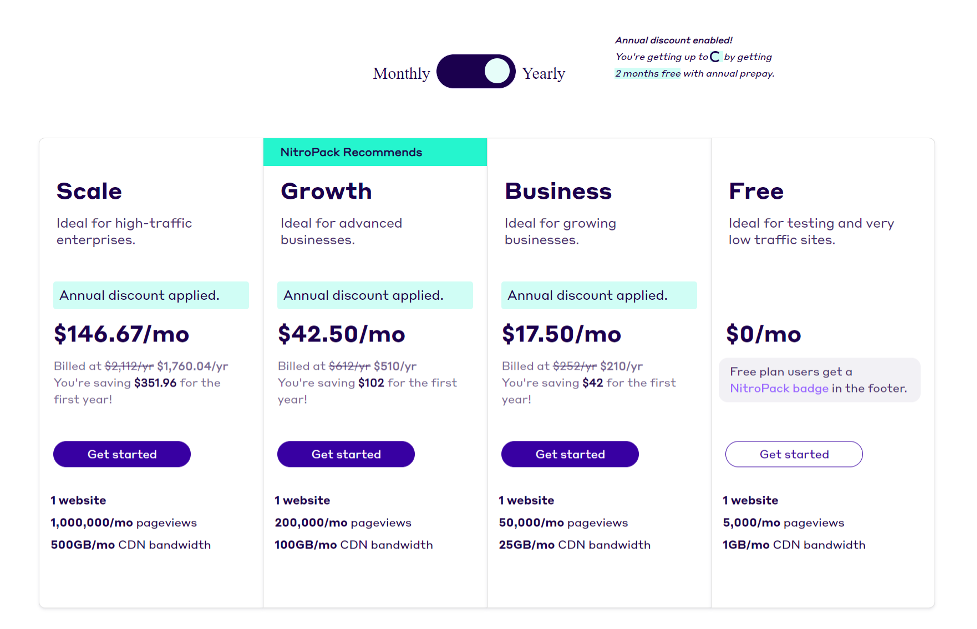Click the $17.50/mo Business price
The image size is (977, 629).
[x=561, y=334]
